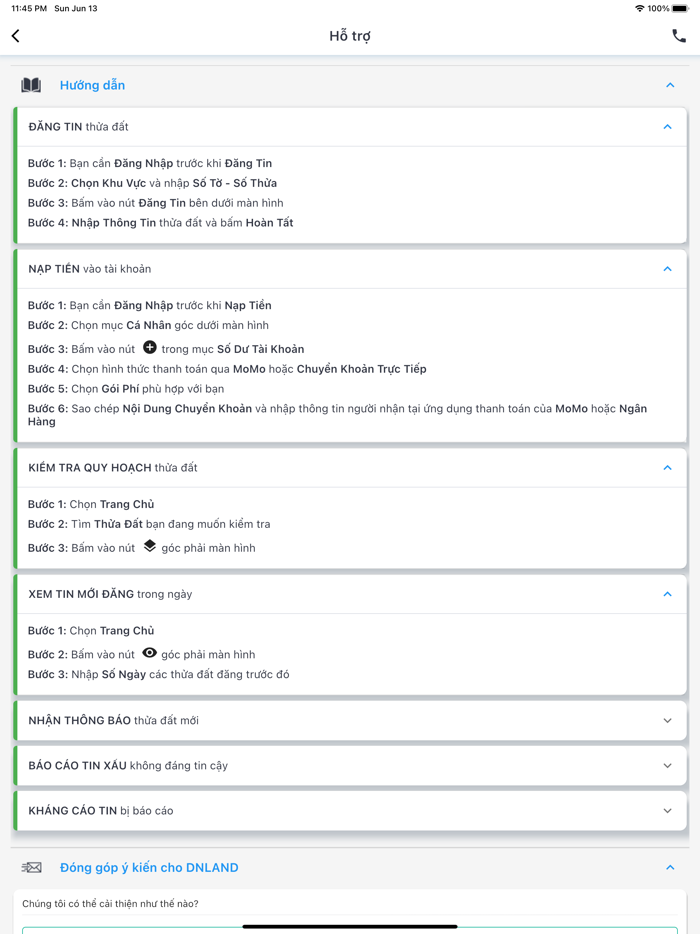Tap the layers icon in Kiểm tra quy hoạch
Viewport: 700px width, 934px height.
[150, 546]
